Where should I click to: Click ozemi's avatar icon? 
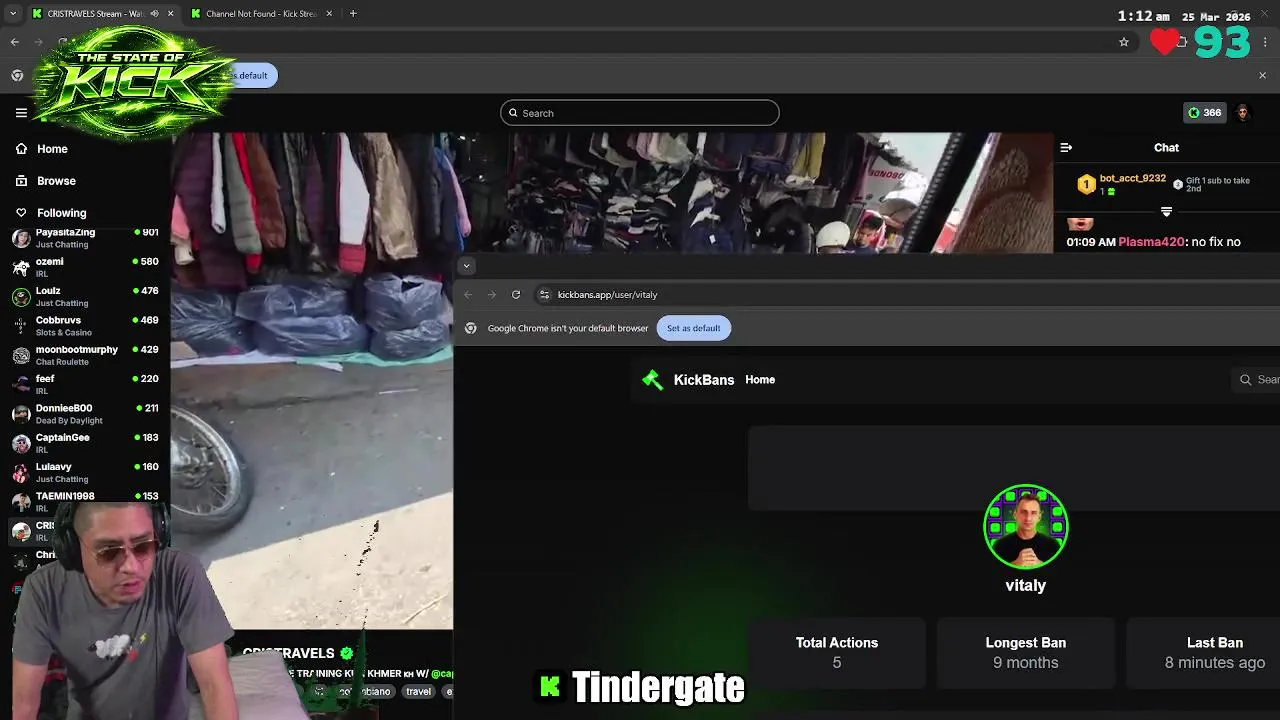point(21,267)
